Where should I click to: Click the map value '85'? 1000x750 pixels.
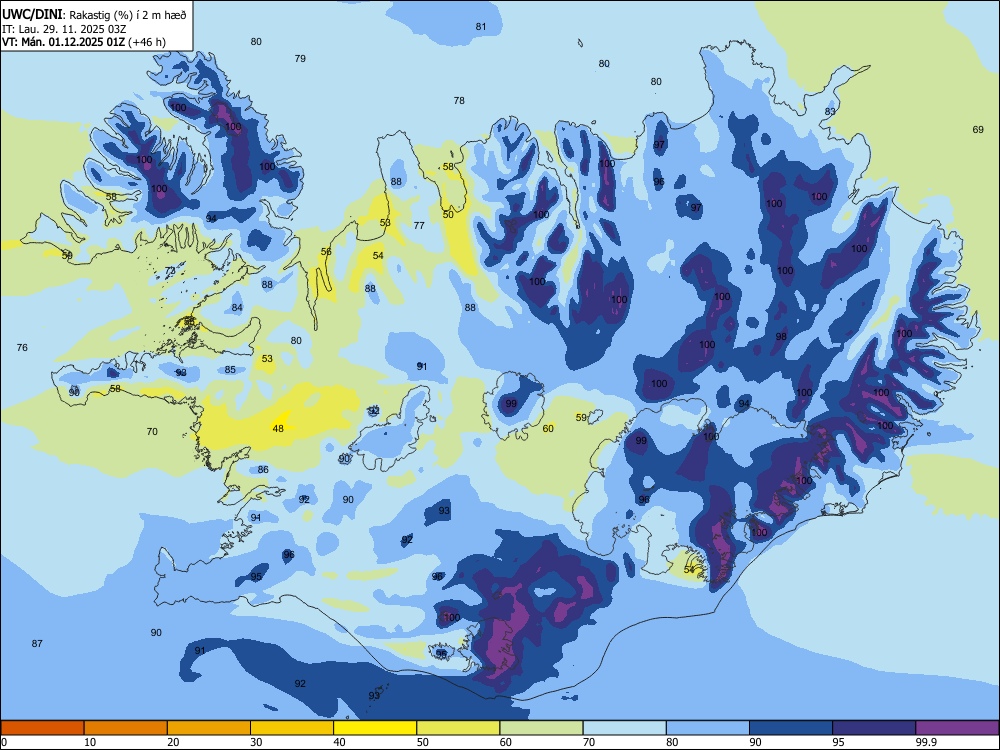pos(230,369)
